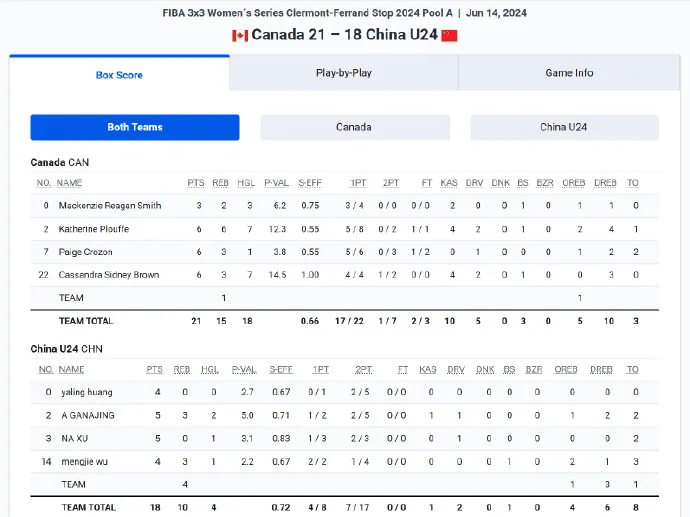Click Canada table P-VAL column header
Screen dimensions: 690x517
tap(276, 183)
